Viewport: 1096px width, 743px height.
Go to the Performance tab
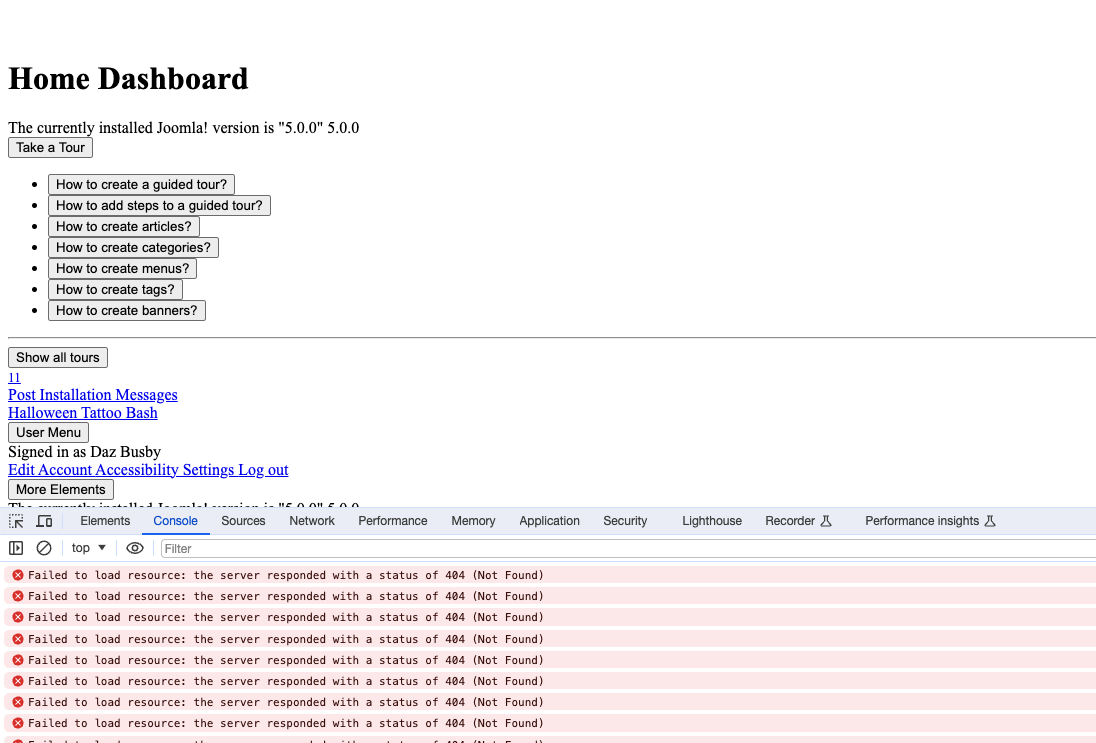pyautogui.click(x=393, y=521)
